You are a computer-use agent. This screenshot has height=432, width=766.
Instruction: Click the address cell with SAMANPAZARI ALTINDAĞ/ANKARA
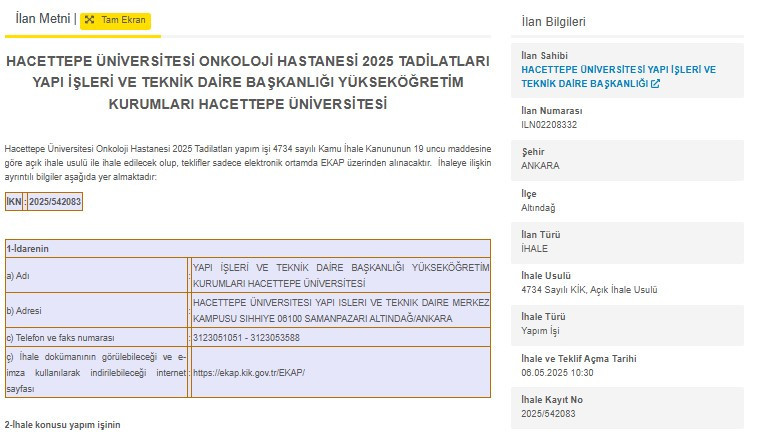[340, 310]
